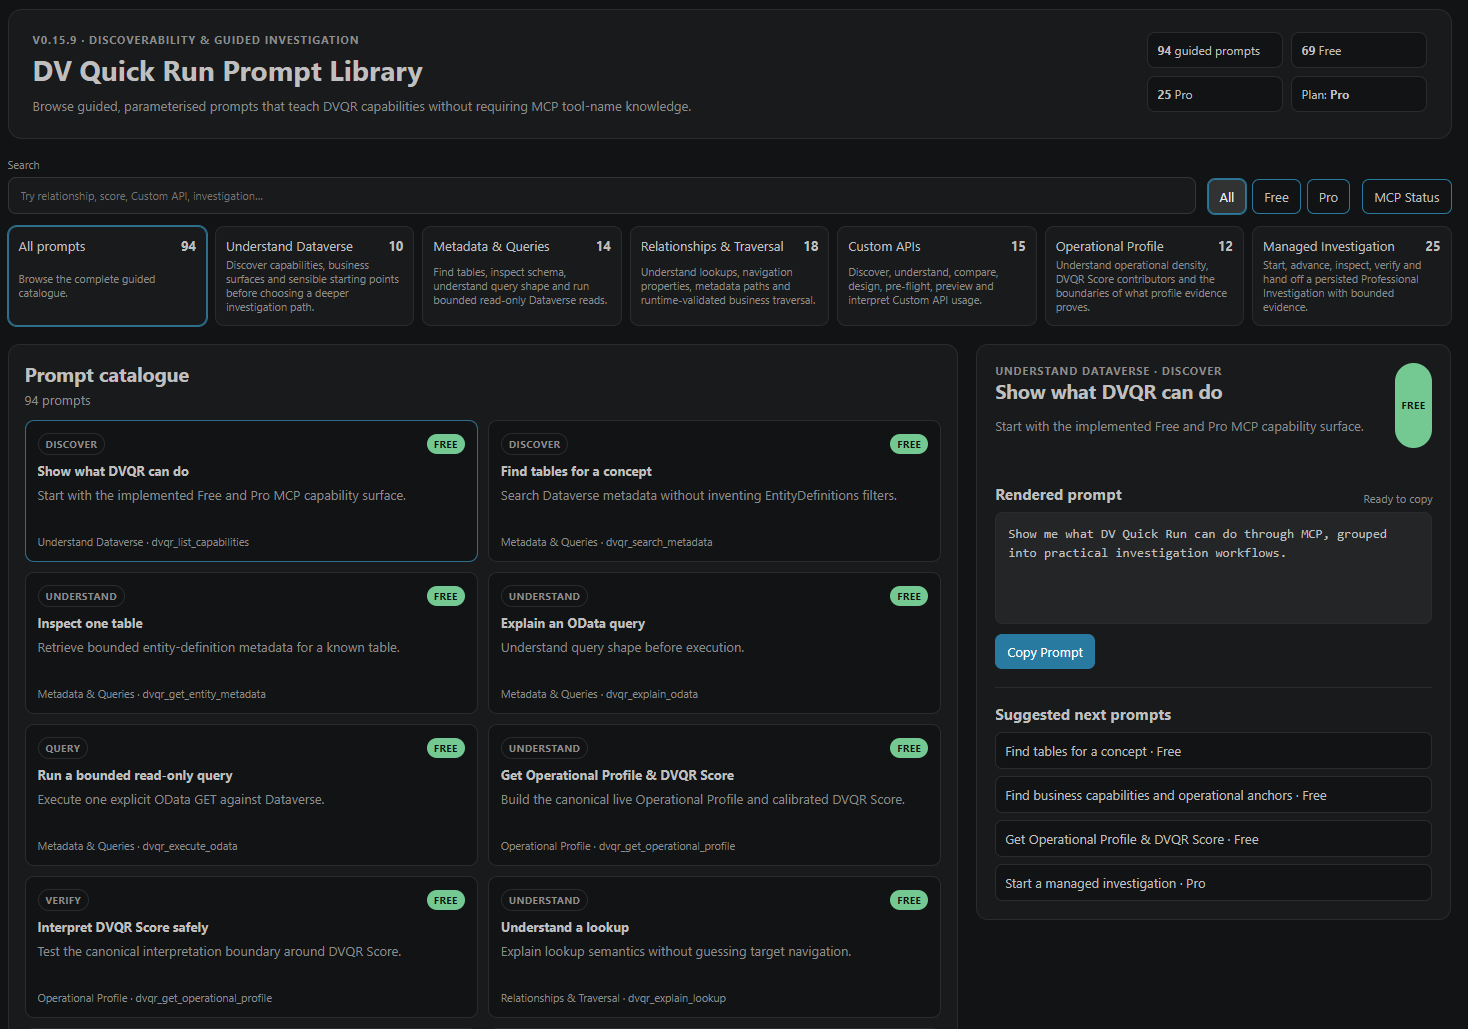Click the FREE badge in detail panel
Screen dimensions: 1468x1029
pyautogui.click(x=1413, y=405)
